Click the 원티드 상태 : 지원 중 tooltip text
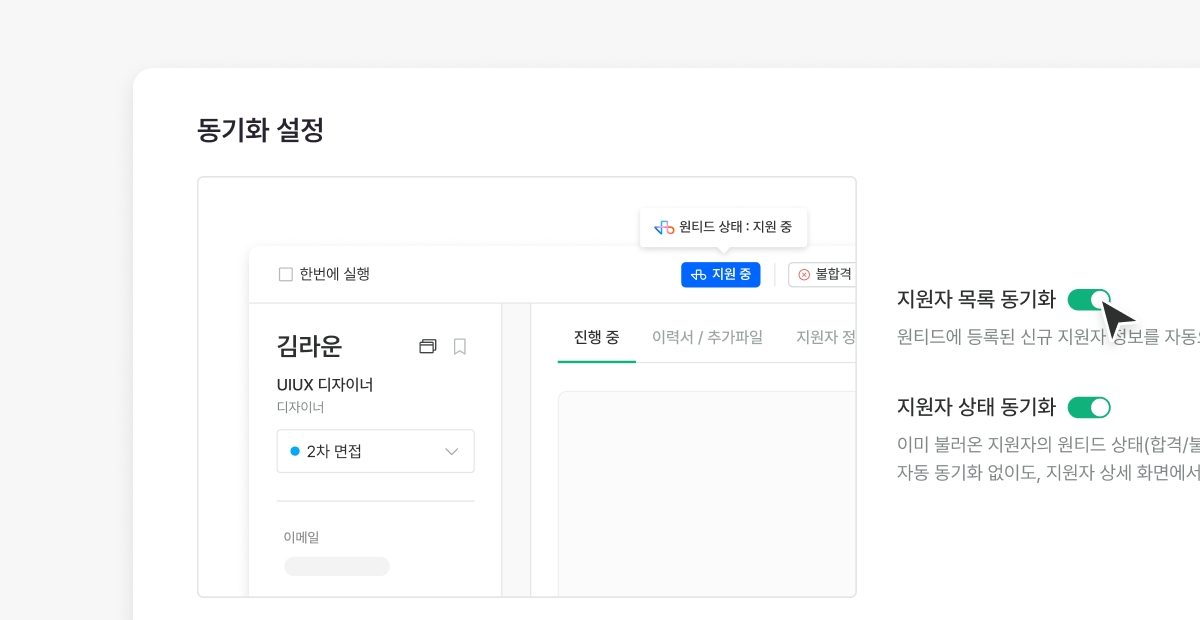Image resolution: width=1200 pixels, height=620 pixels. [x=735, y=227]
